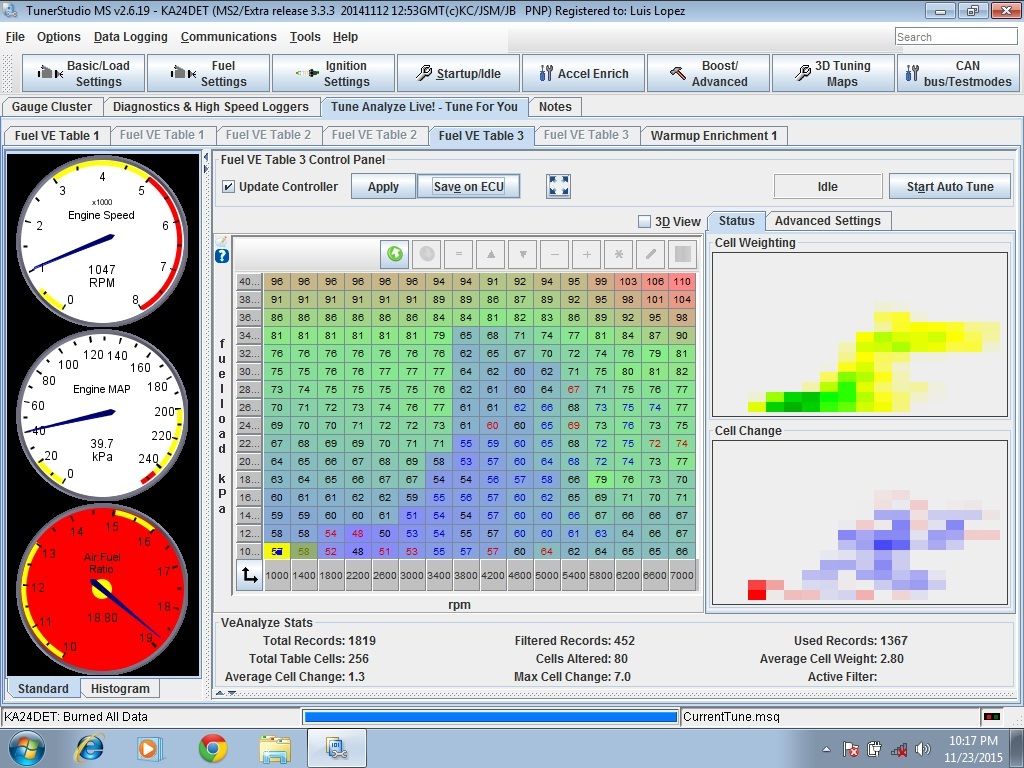This screenshot has height=768, width=1024.
Task: Click the power icon in system tray
Action: pyautogui.click(x=874, y=749)
